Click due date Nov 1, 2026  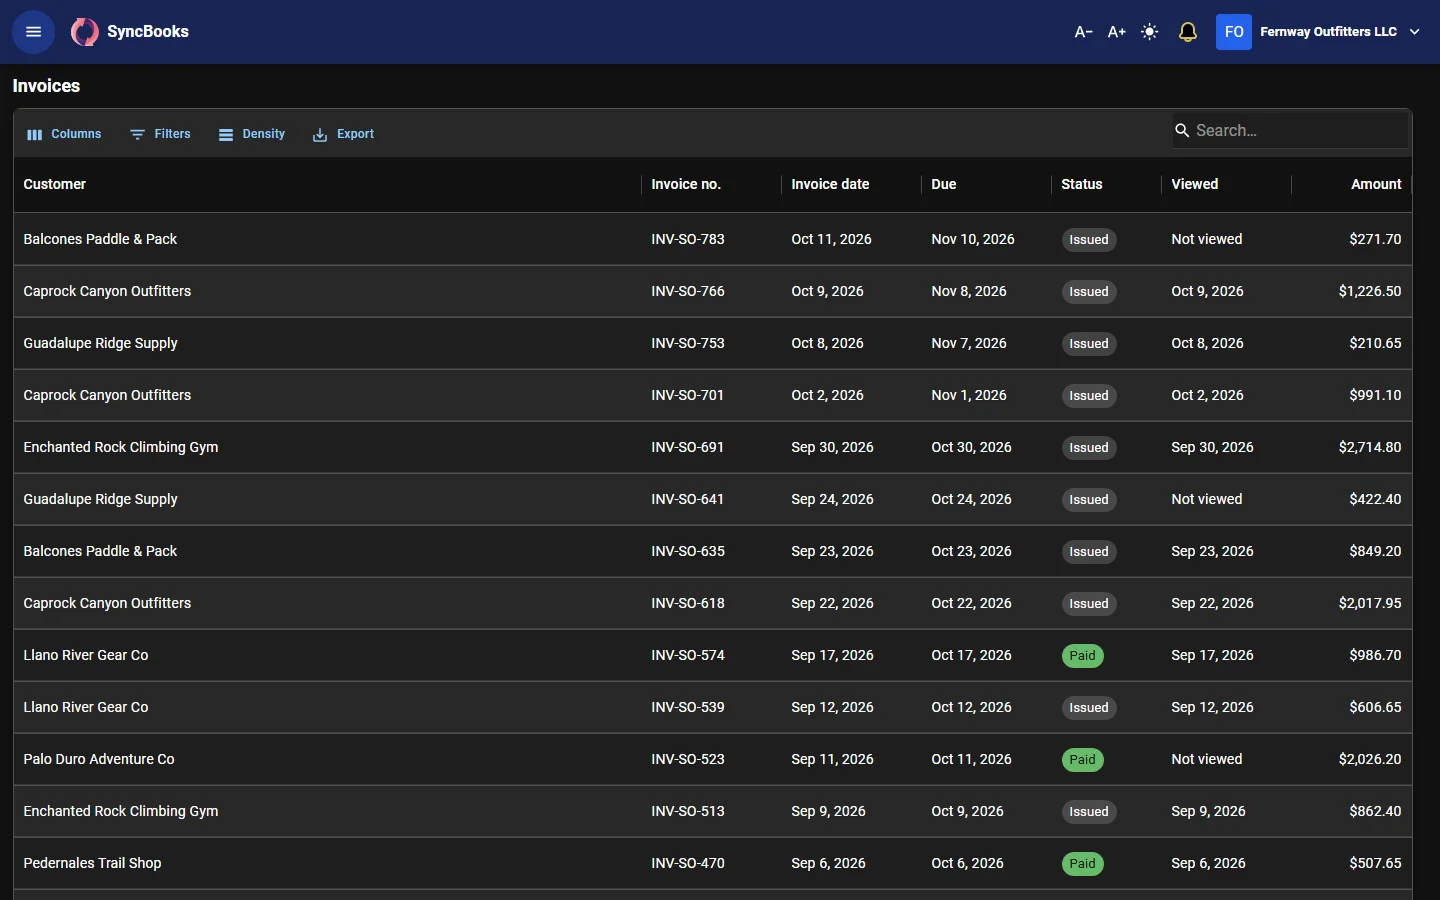968,395
